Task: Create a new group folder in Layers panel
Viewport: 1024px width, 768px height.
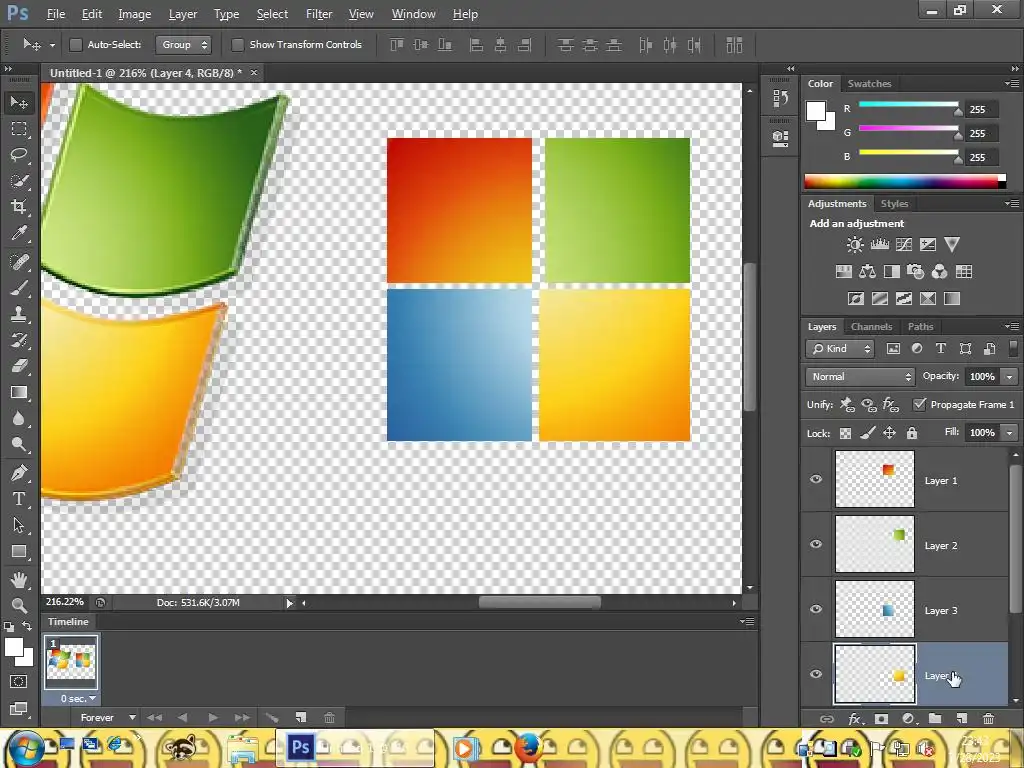Action: (x=935, y=718)
